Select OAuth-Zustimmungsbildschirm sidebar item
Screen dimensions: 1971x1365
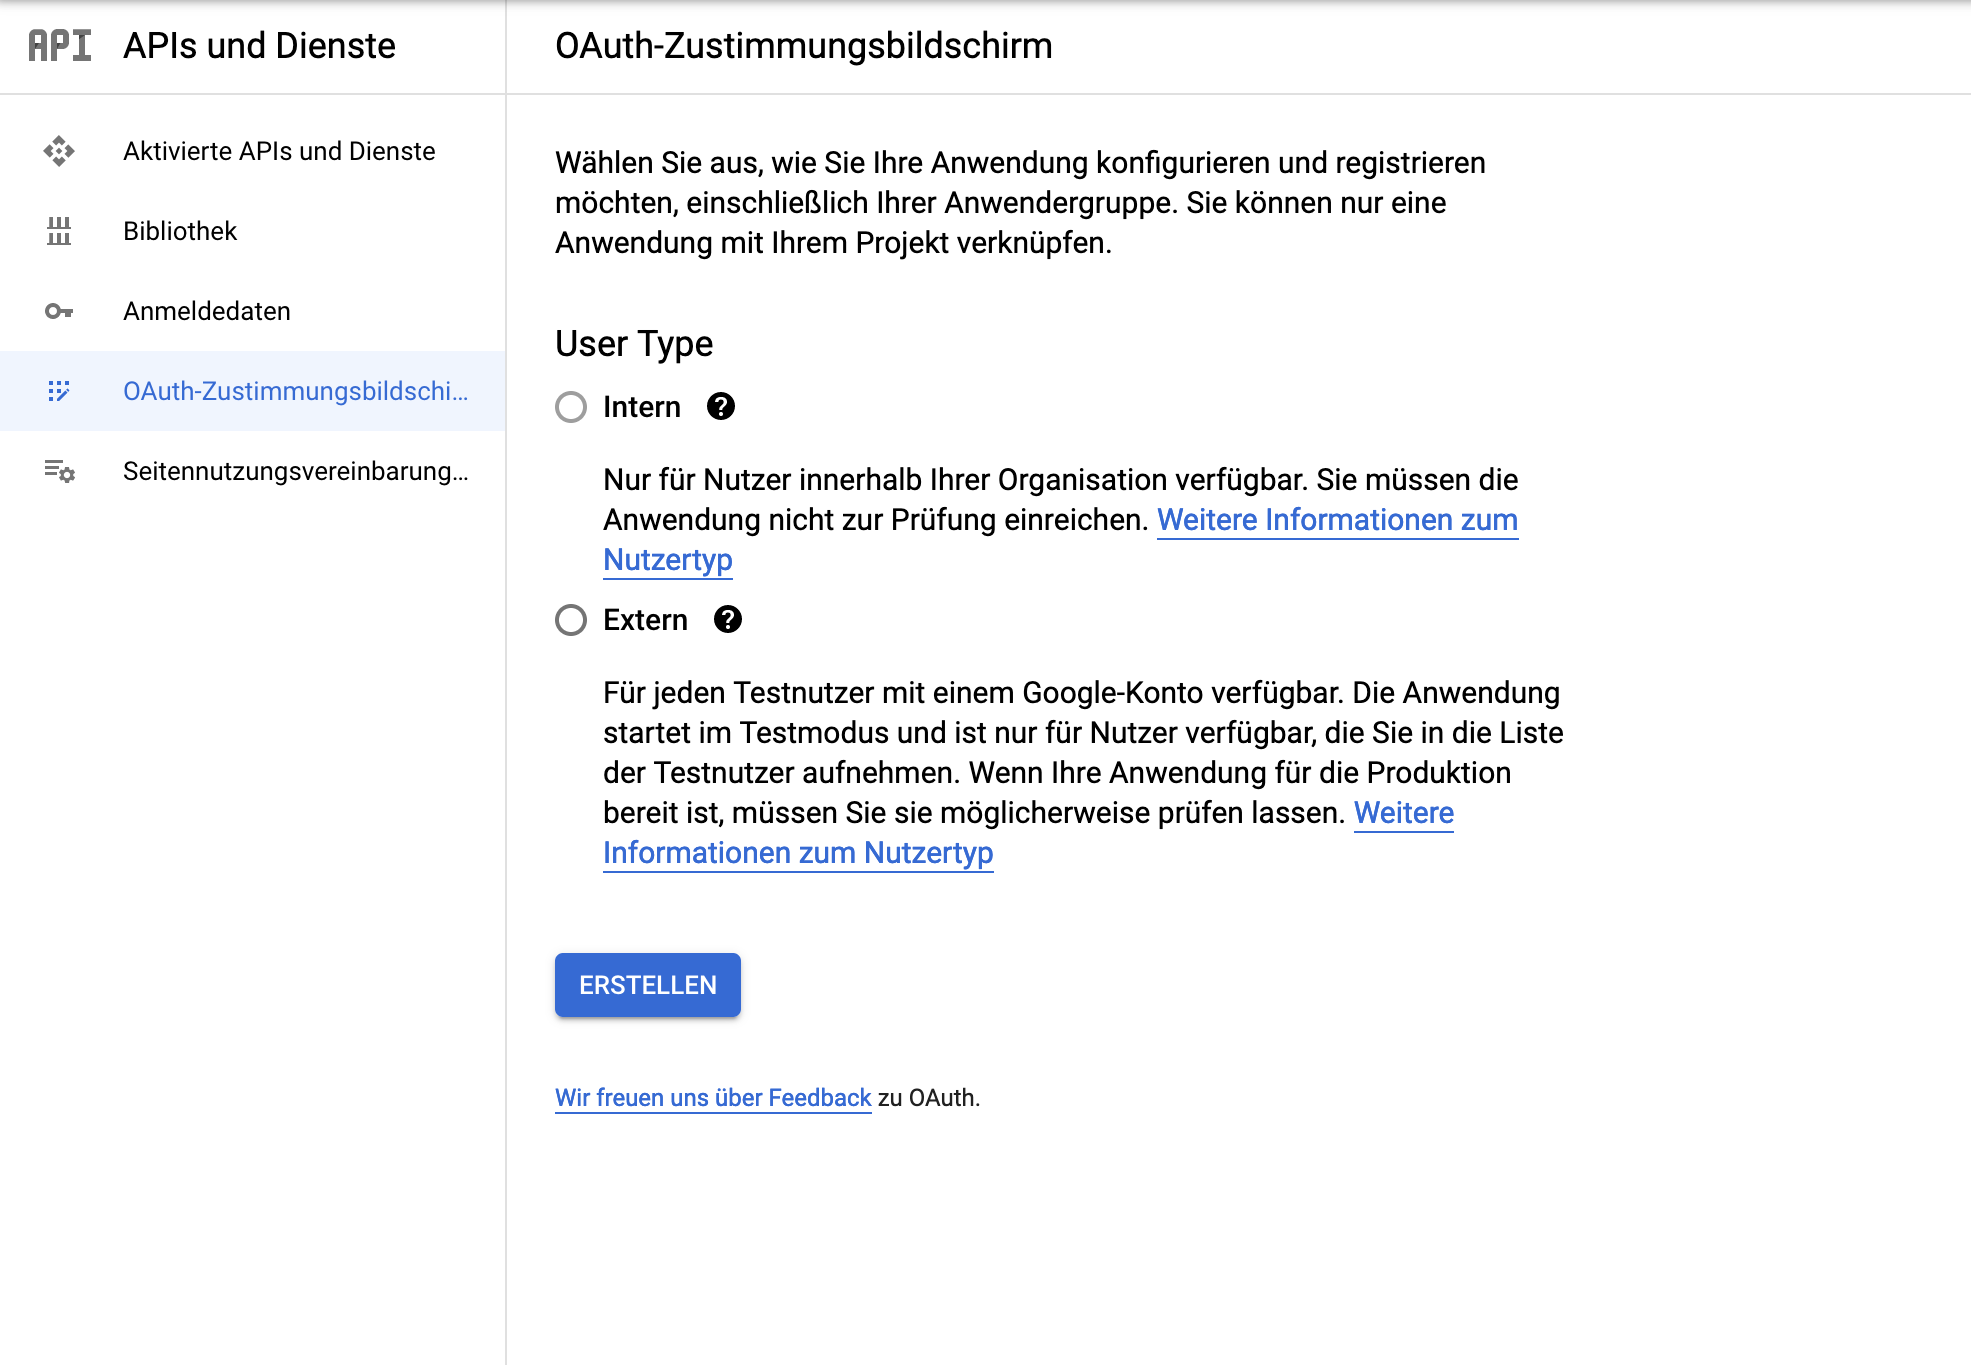[253, 391]
